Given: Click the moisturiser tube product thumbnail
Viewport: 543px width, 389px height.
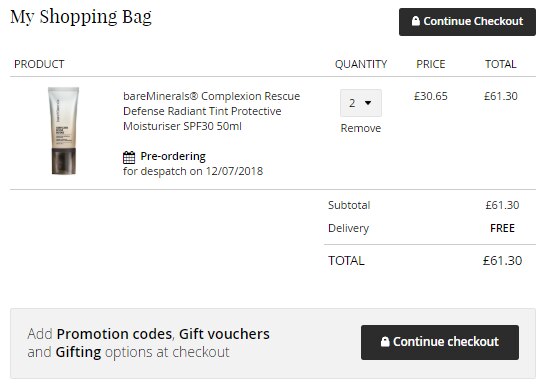Looking at the screenshot, I should pos(63,131).
